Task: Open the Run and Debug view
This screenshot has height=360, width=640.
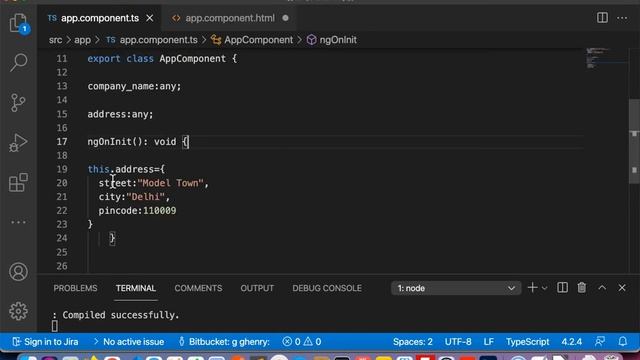Action: click(x=18, y=143)
